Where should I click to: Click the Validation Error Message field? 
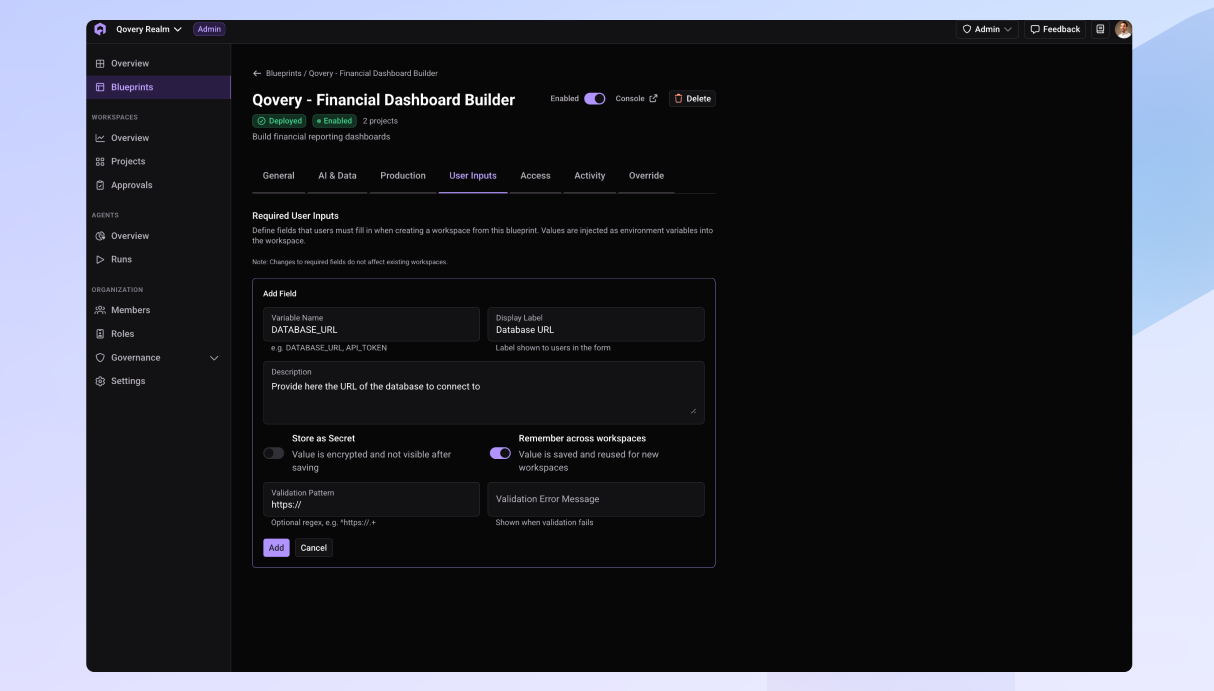(596, 499)
